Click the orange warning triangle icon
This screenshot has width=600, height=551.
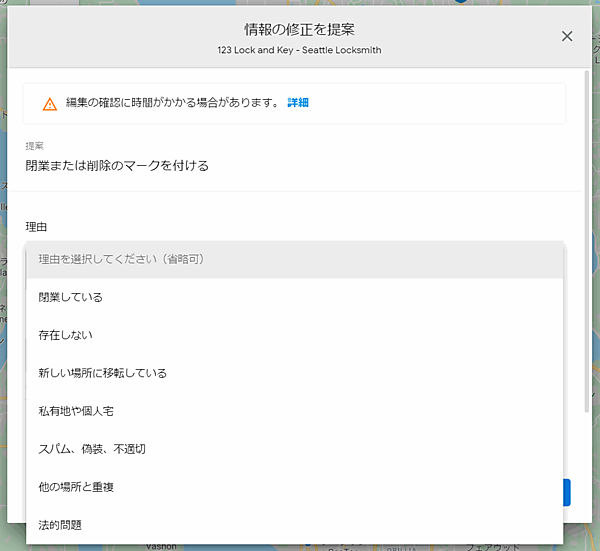coord(49,104)
